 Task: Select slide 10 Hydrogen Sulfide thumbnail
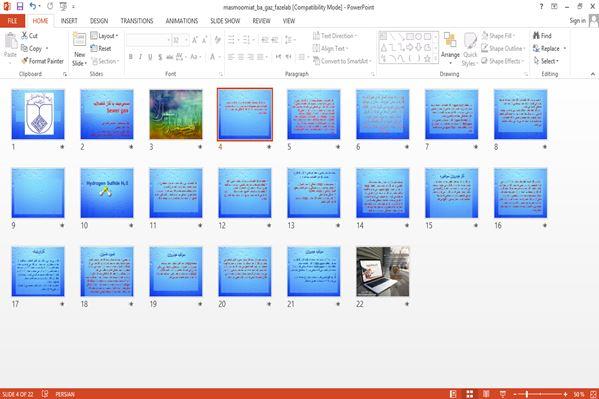click(107, 193)
